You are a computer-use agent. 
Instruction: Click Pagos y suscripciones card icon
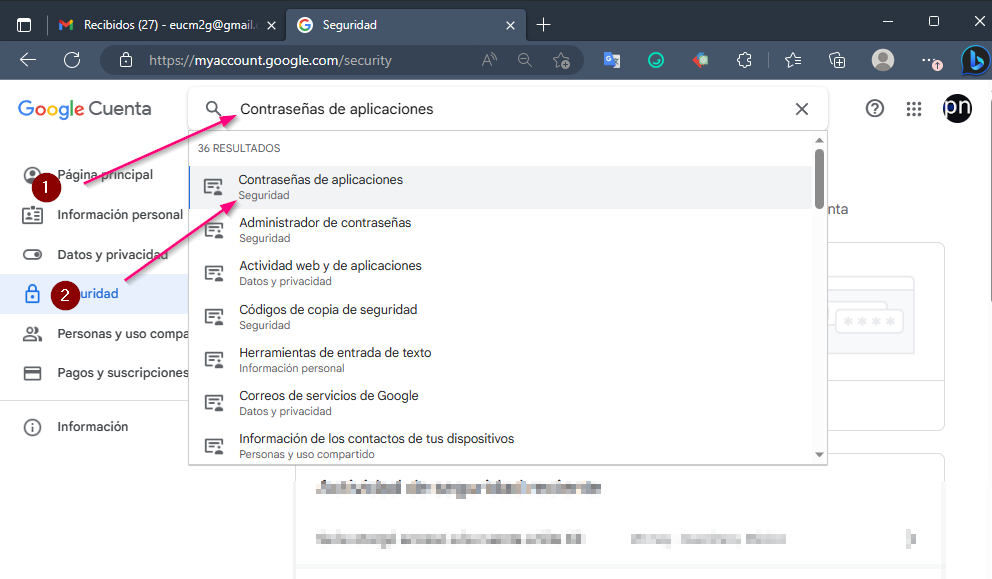click(x=32, y=373)
